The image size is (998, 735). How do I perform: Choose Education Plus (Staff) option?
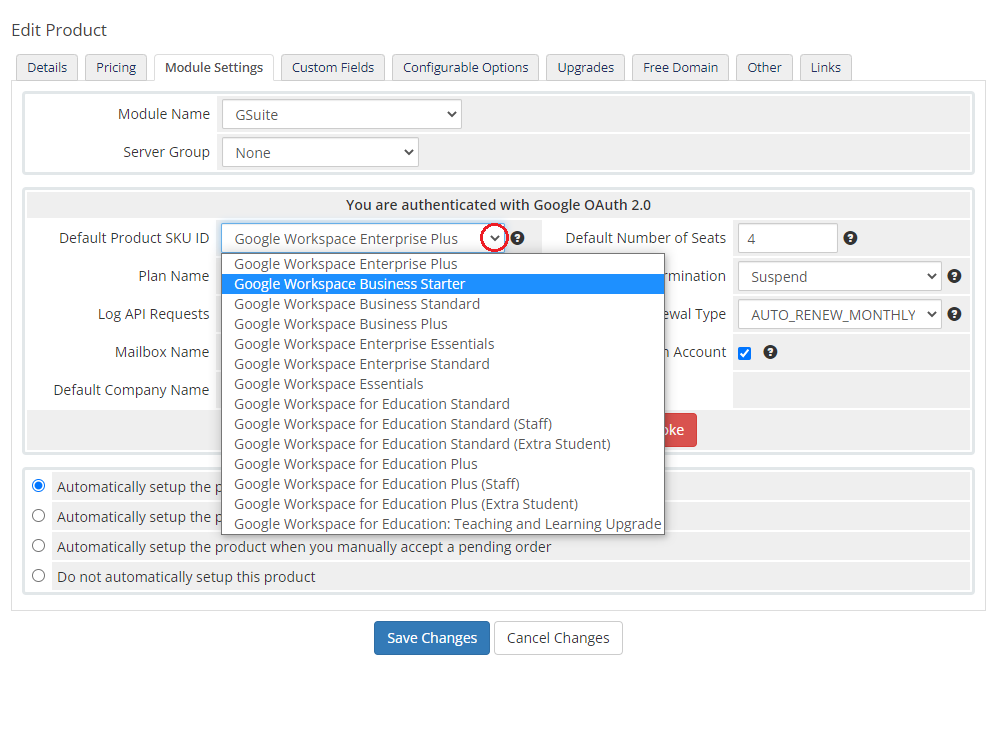point(442,484)
